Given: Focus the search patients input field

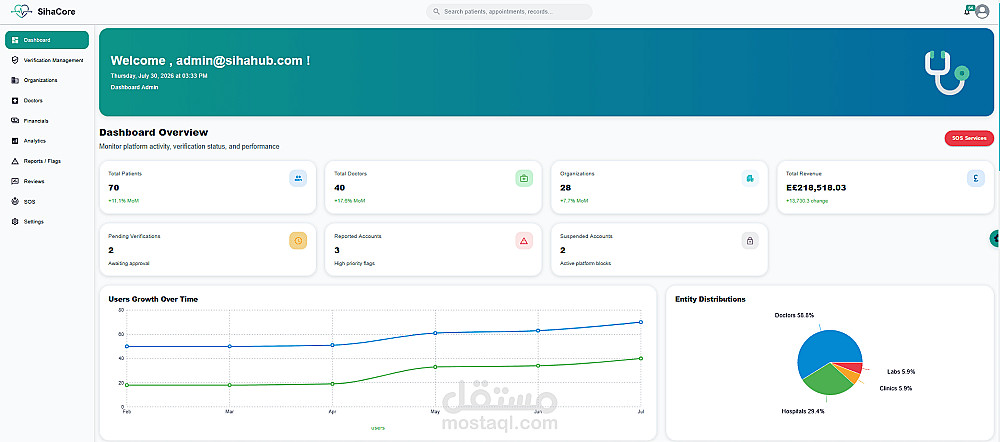Looking at the screenshot, I should (x=509, y=11).
